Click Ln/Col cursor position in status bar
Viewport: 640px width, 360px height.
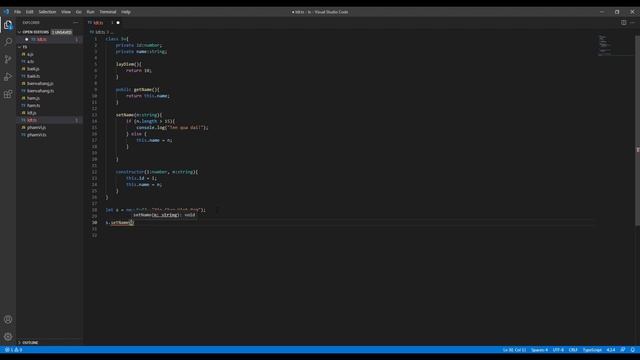[x=514, y=350]
